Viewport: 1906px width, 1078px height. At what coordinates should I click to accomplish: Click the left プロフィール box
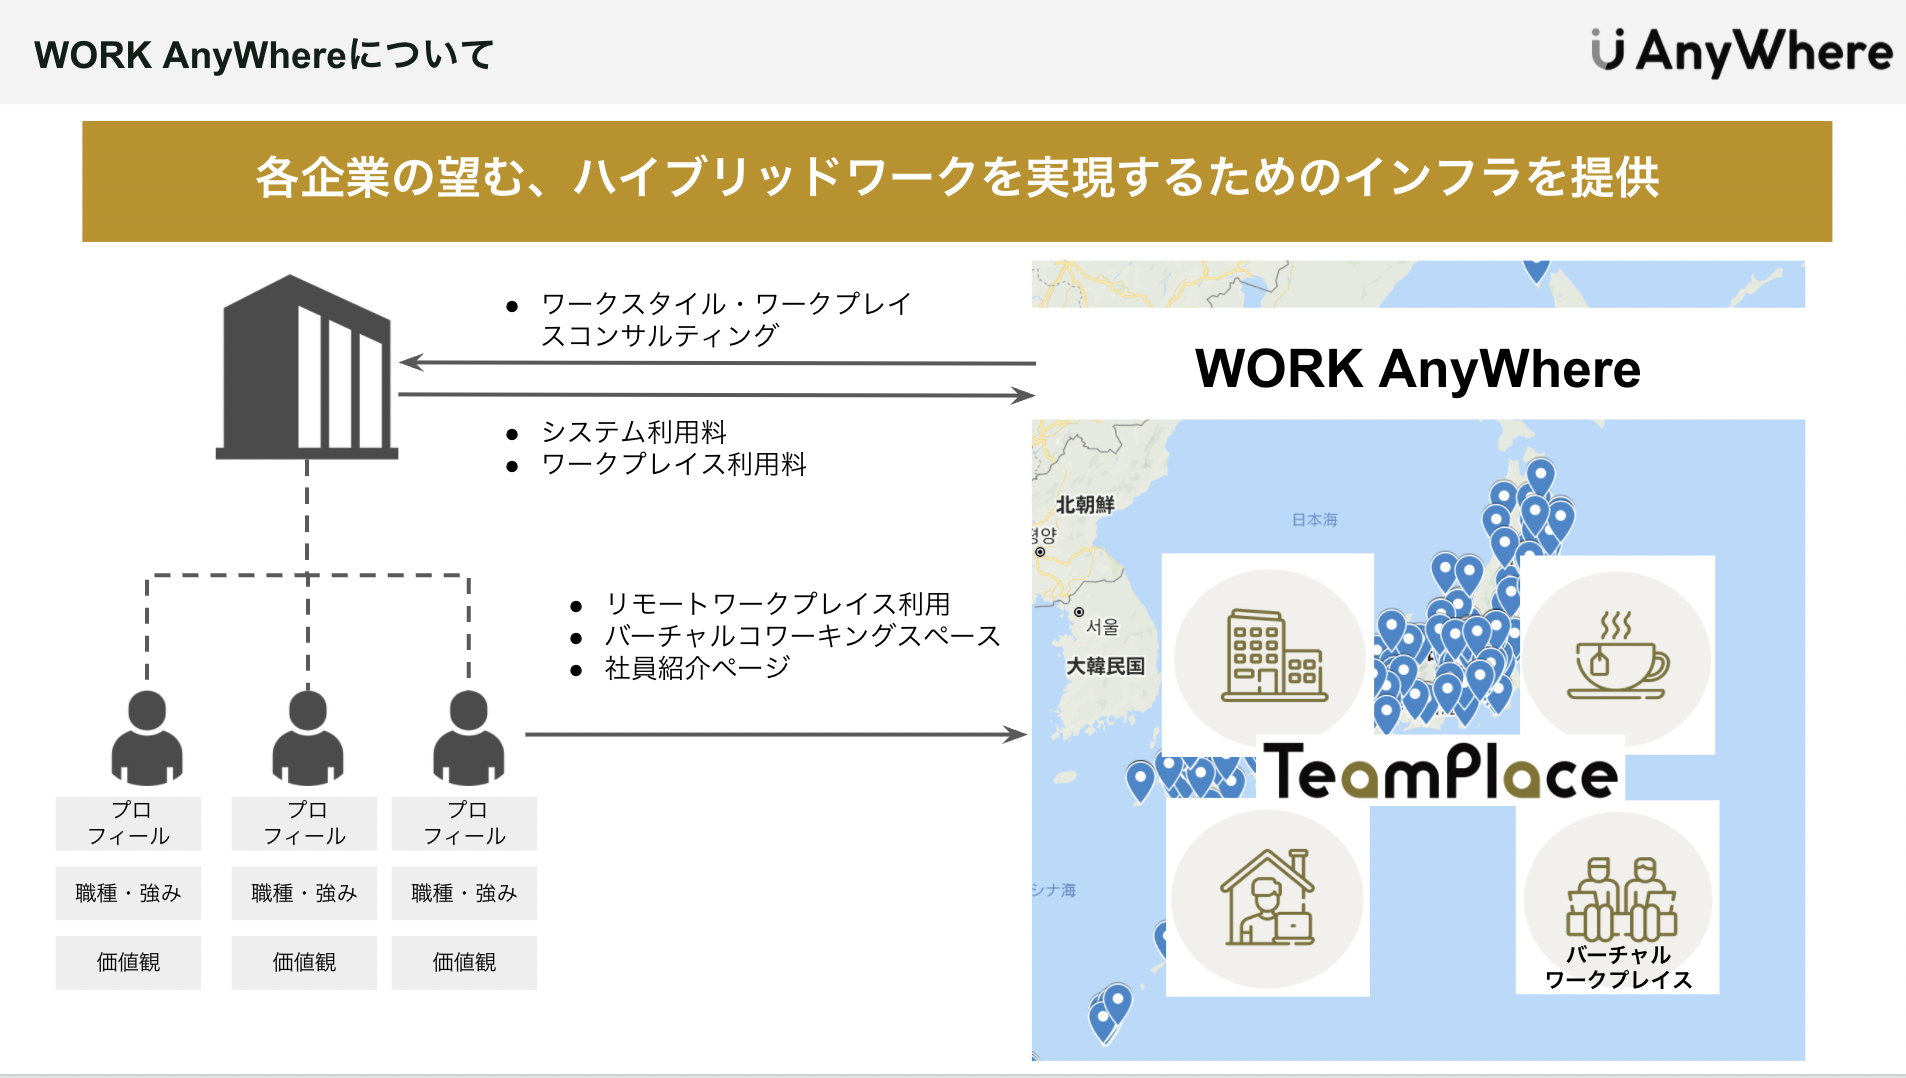[x=128, y=823]
